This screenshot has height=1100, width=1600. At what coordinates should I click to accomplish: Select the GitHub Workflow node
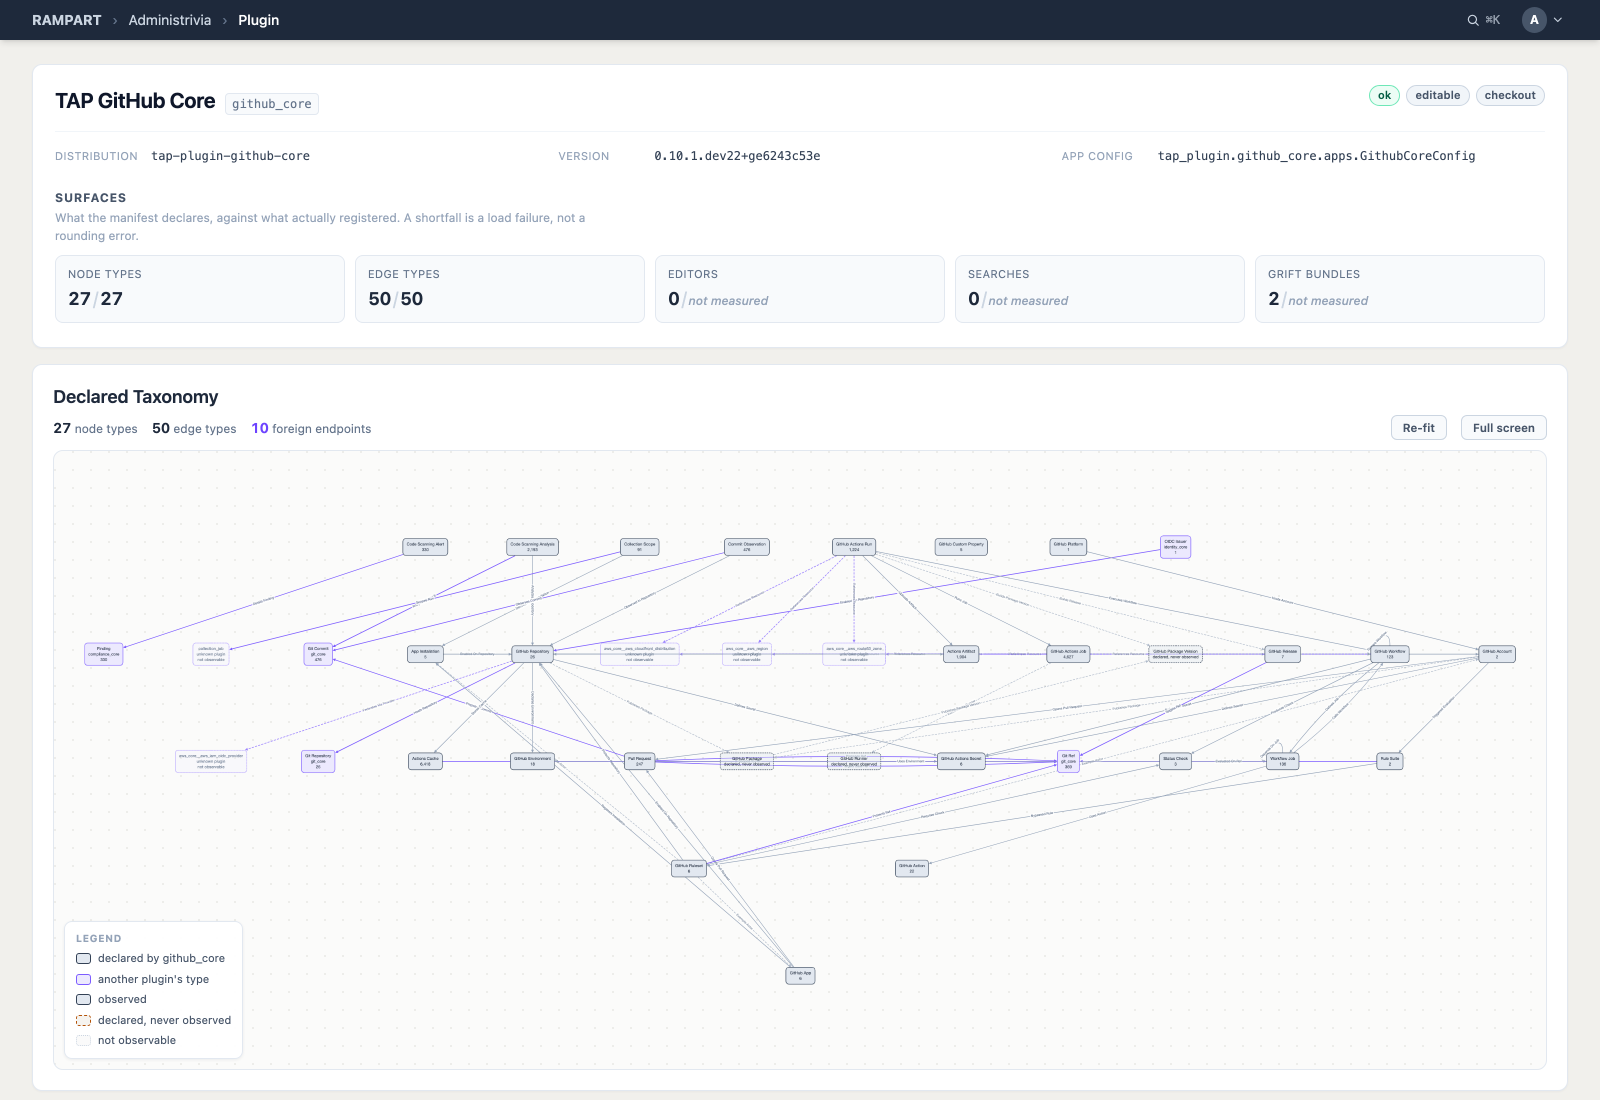[x=1389, y=654]
